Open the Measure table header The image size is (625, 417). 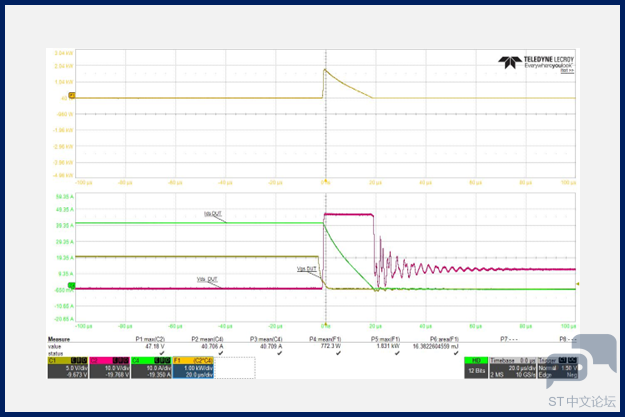59,339
